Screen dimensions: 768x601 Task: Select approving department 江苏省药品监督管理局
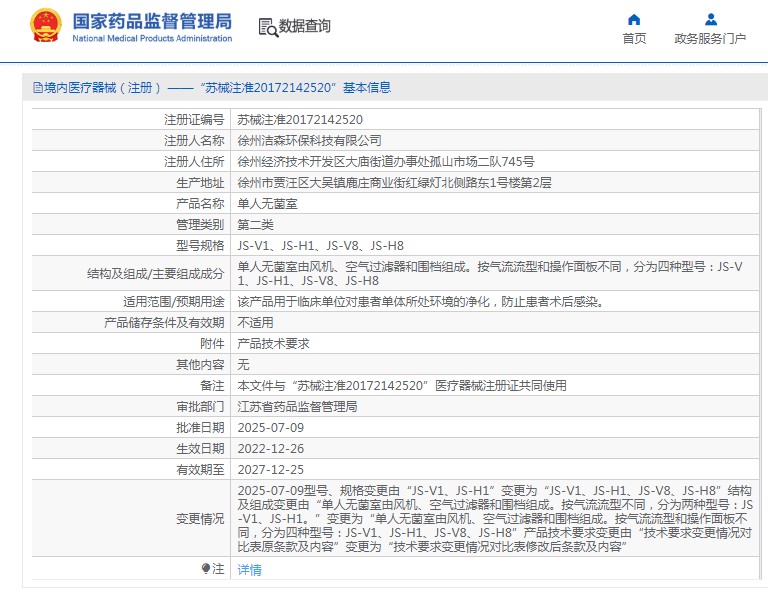[x=297, y=407]
